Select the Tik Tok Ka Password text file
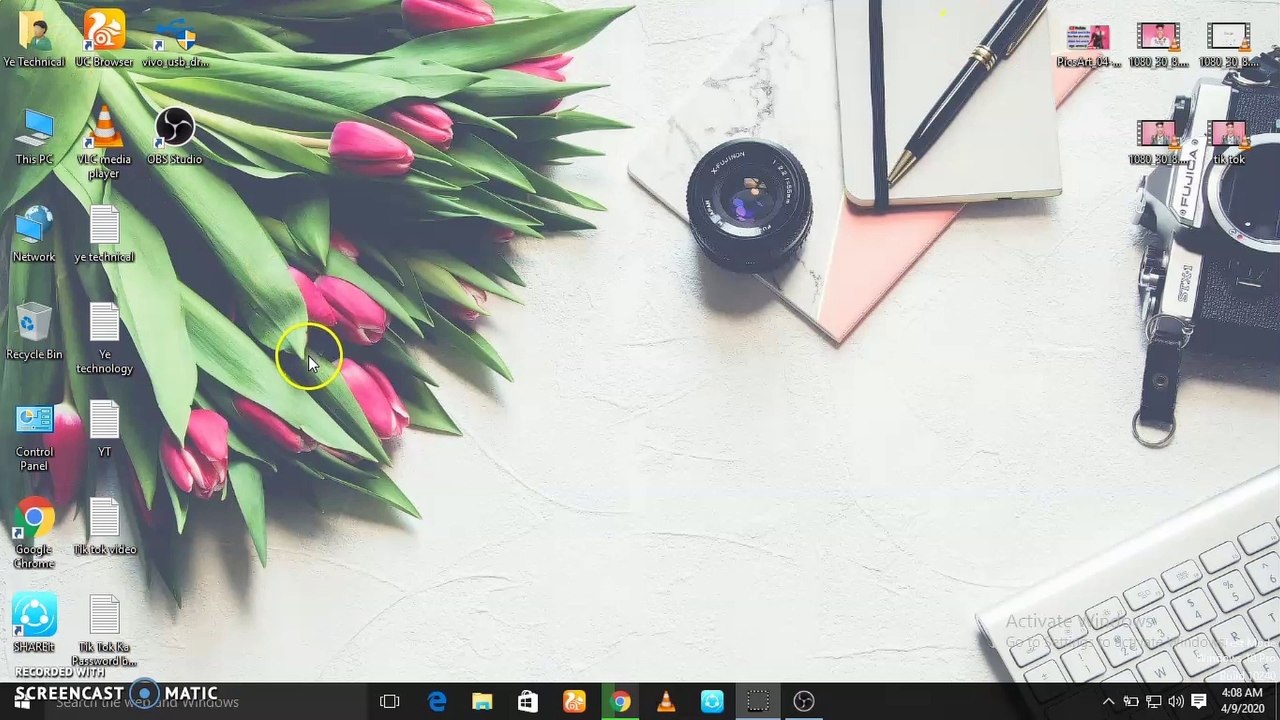This screenshot has height=720, width=1280. [104, 631]
